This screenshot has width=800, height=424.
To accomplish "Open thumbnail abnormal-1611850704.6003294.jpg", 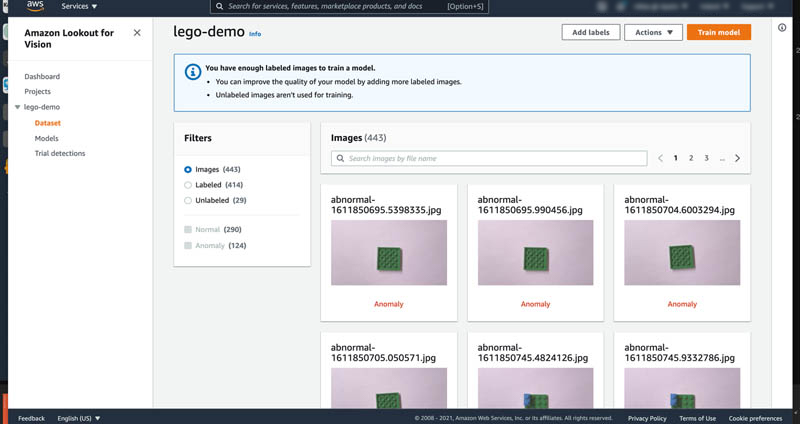I will click(x=682, y=253).
